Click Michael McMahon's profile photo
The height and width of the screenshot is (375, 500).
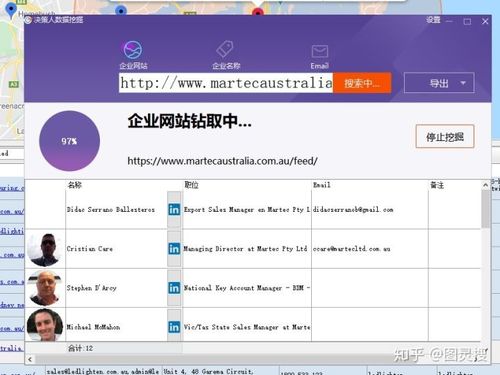point(45,325)
